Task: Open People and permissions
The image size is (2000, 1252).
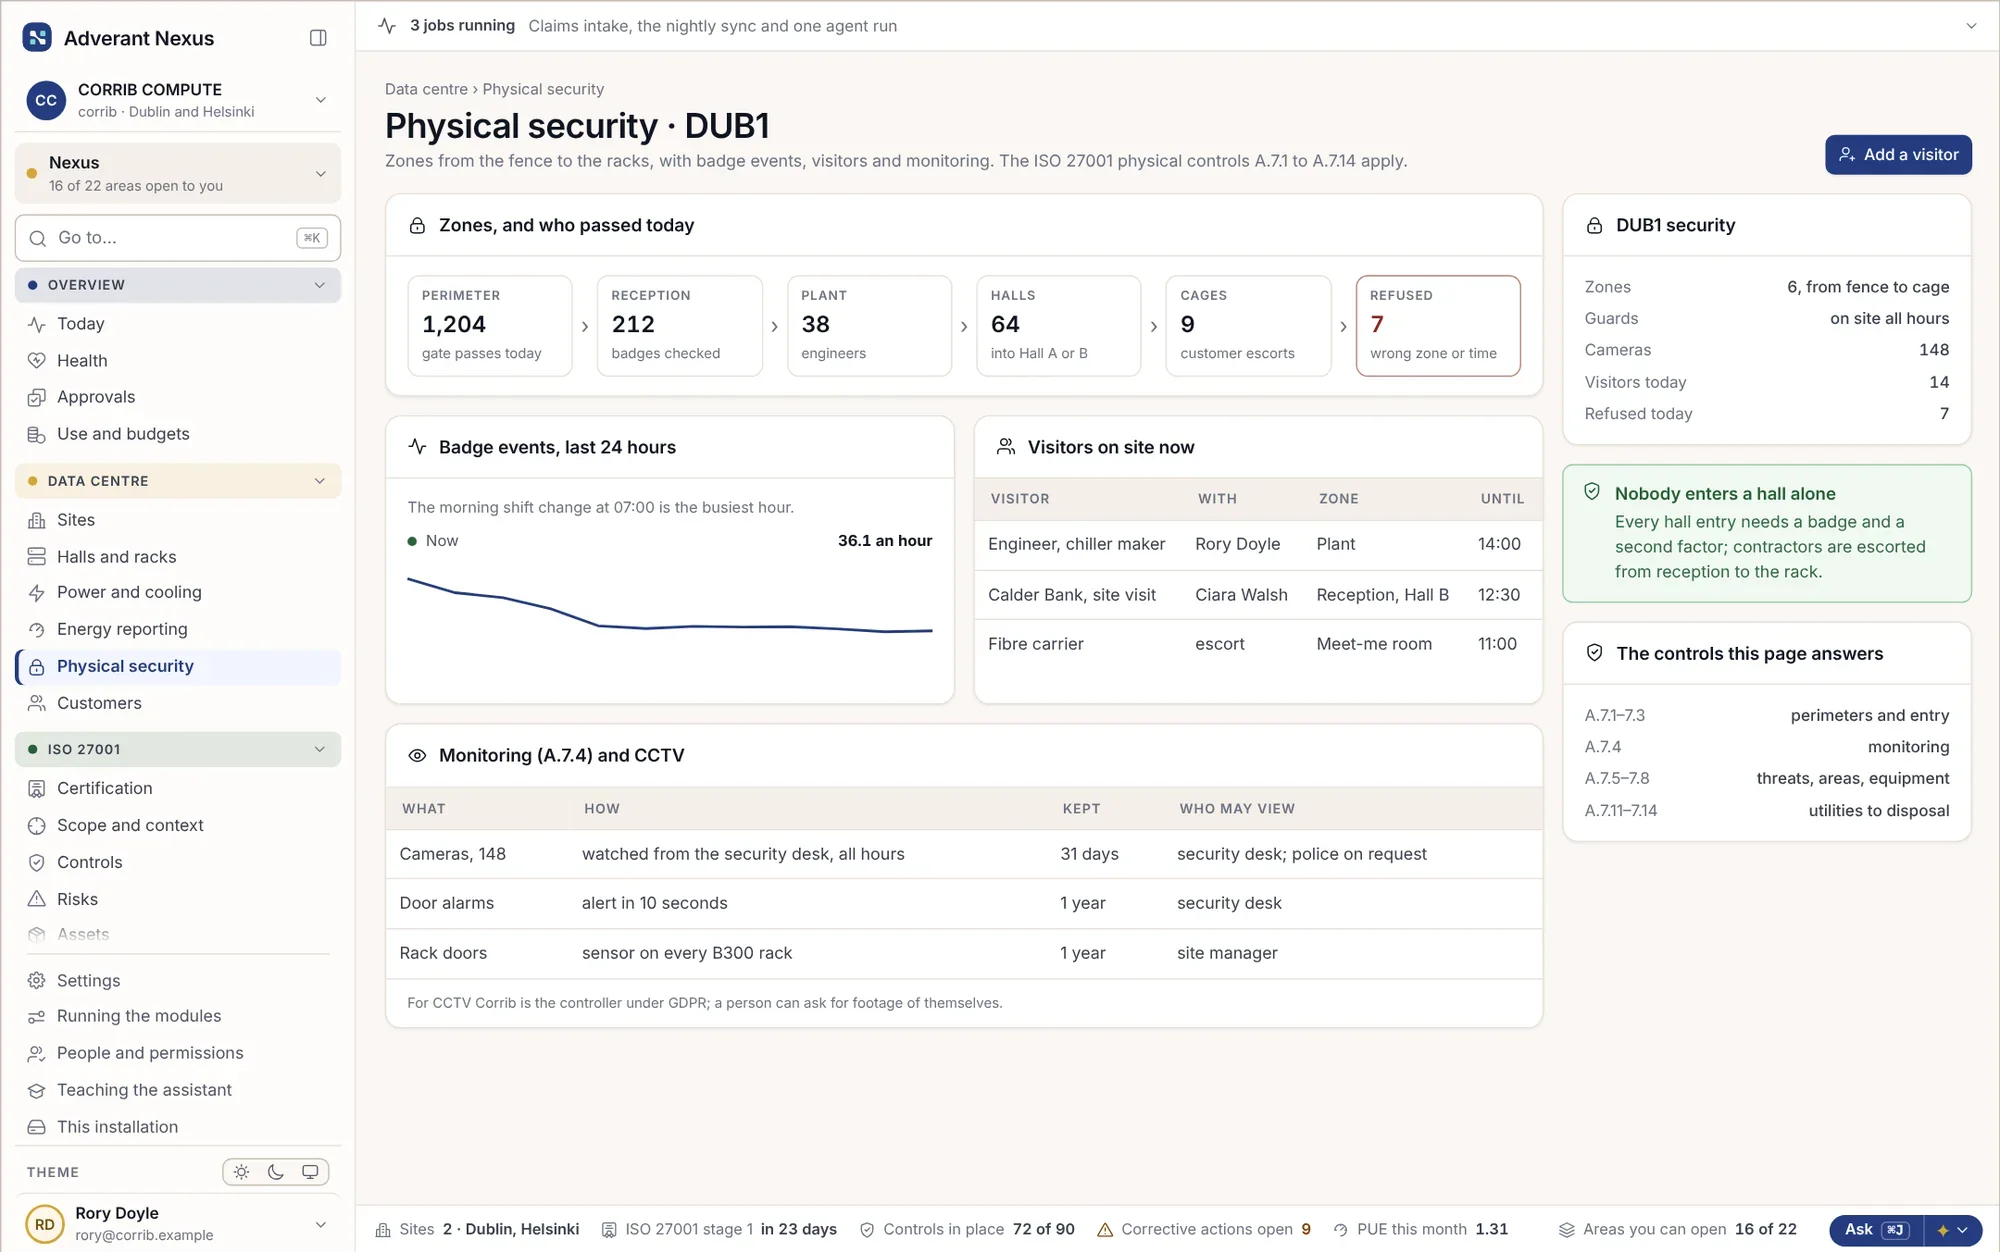Action: [178, 1053]
